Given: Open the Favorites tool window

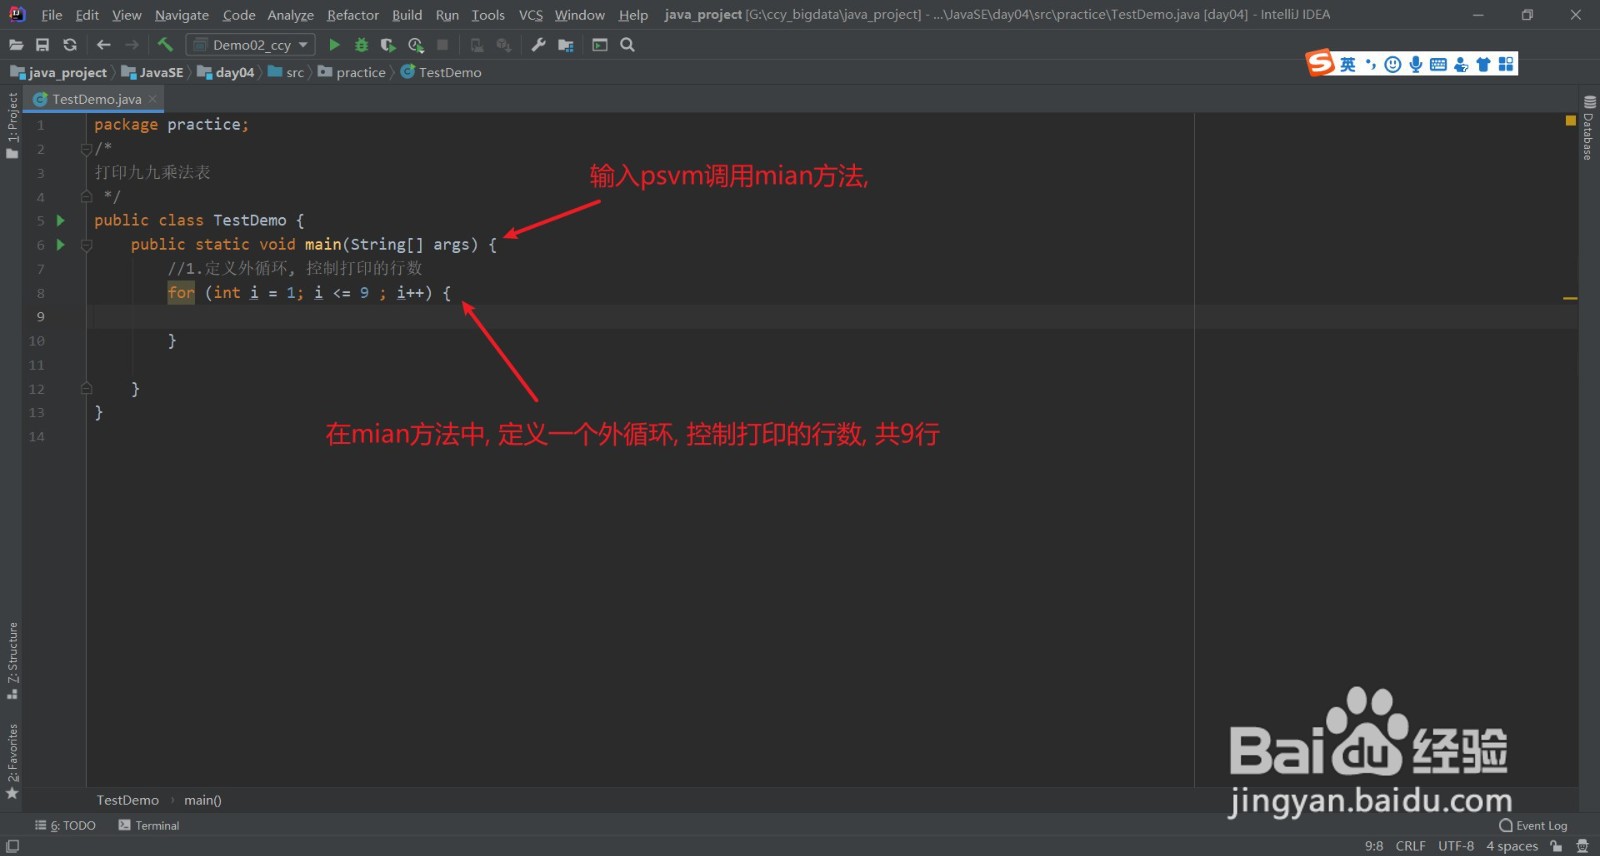Looking at the screenshot, I should (x=12, y=761).
